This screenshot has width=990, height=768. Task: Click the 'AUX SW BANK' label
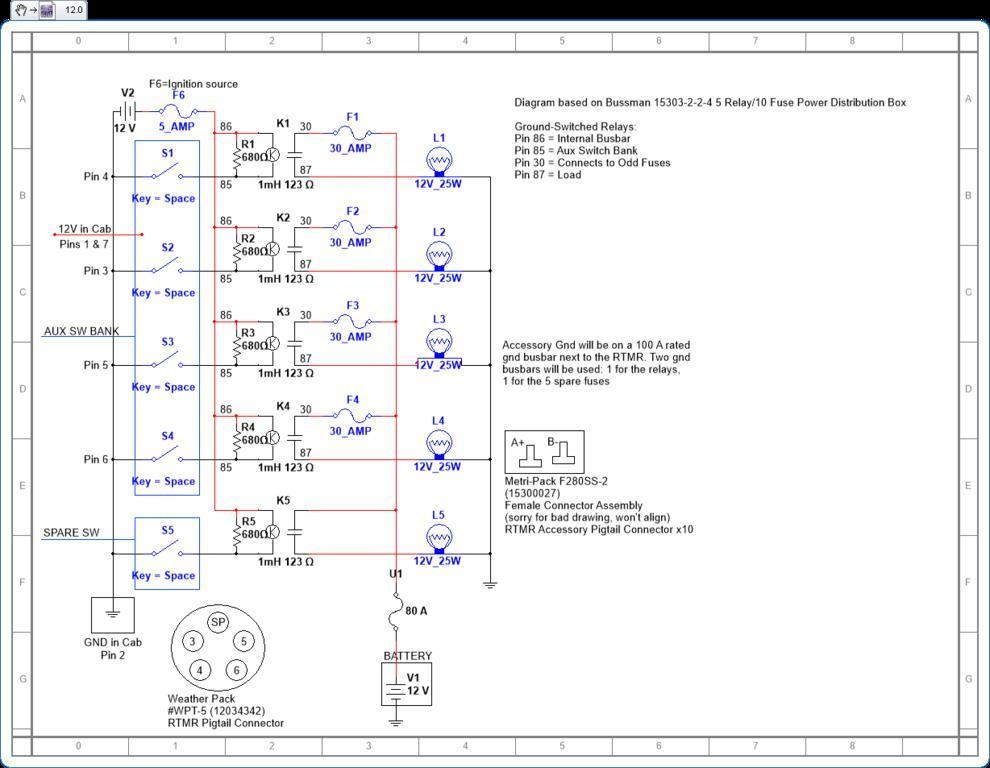[81, 331]
